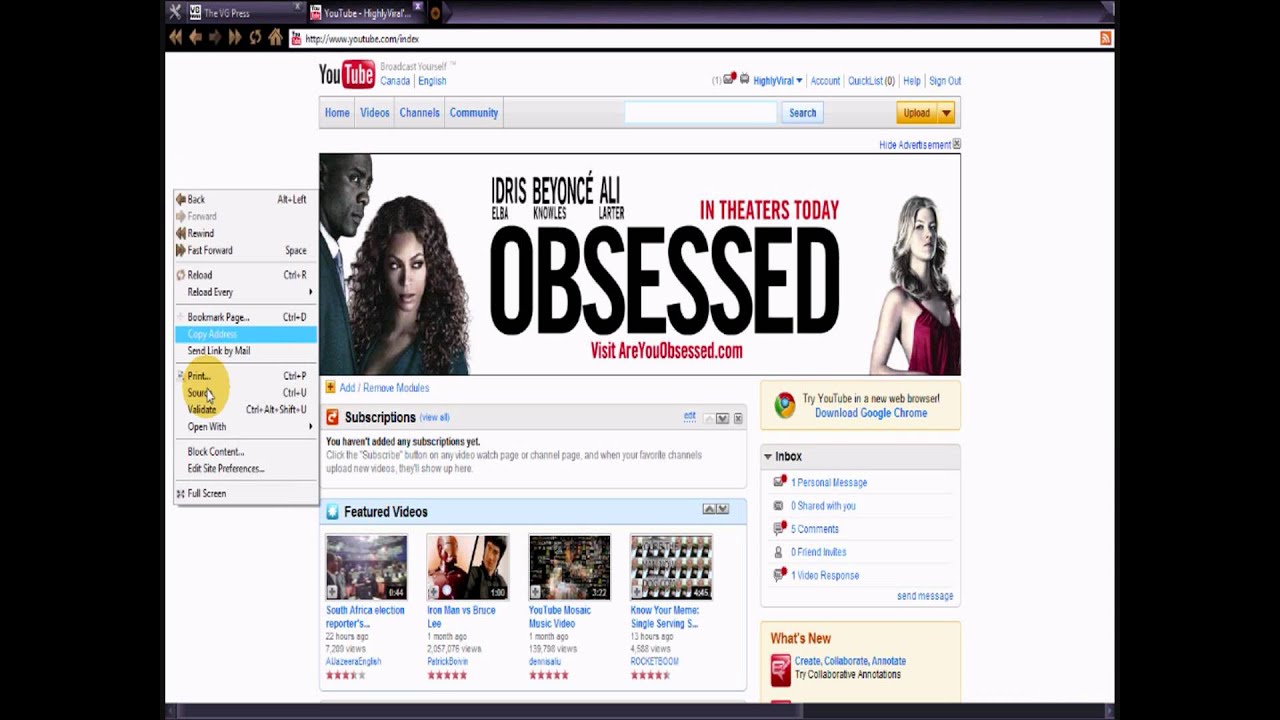Open the browser tools wrench menu
The height and width of the screenshot is (720, 1280).
pos(175,12)
